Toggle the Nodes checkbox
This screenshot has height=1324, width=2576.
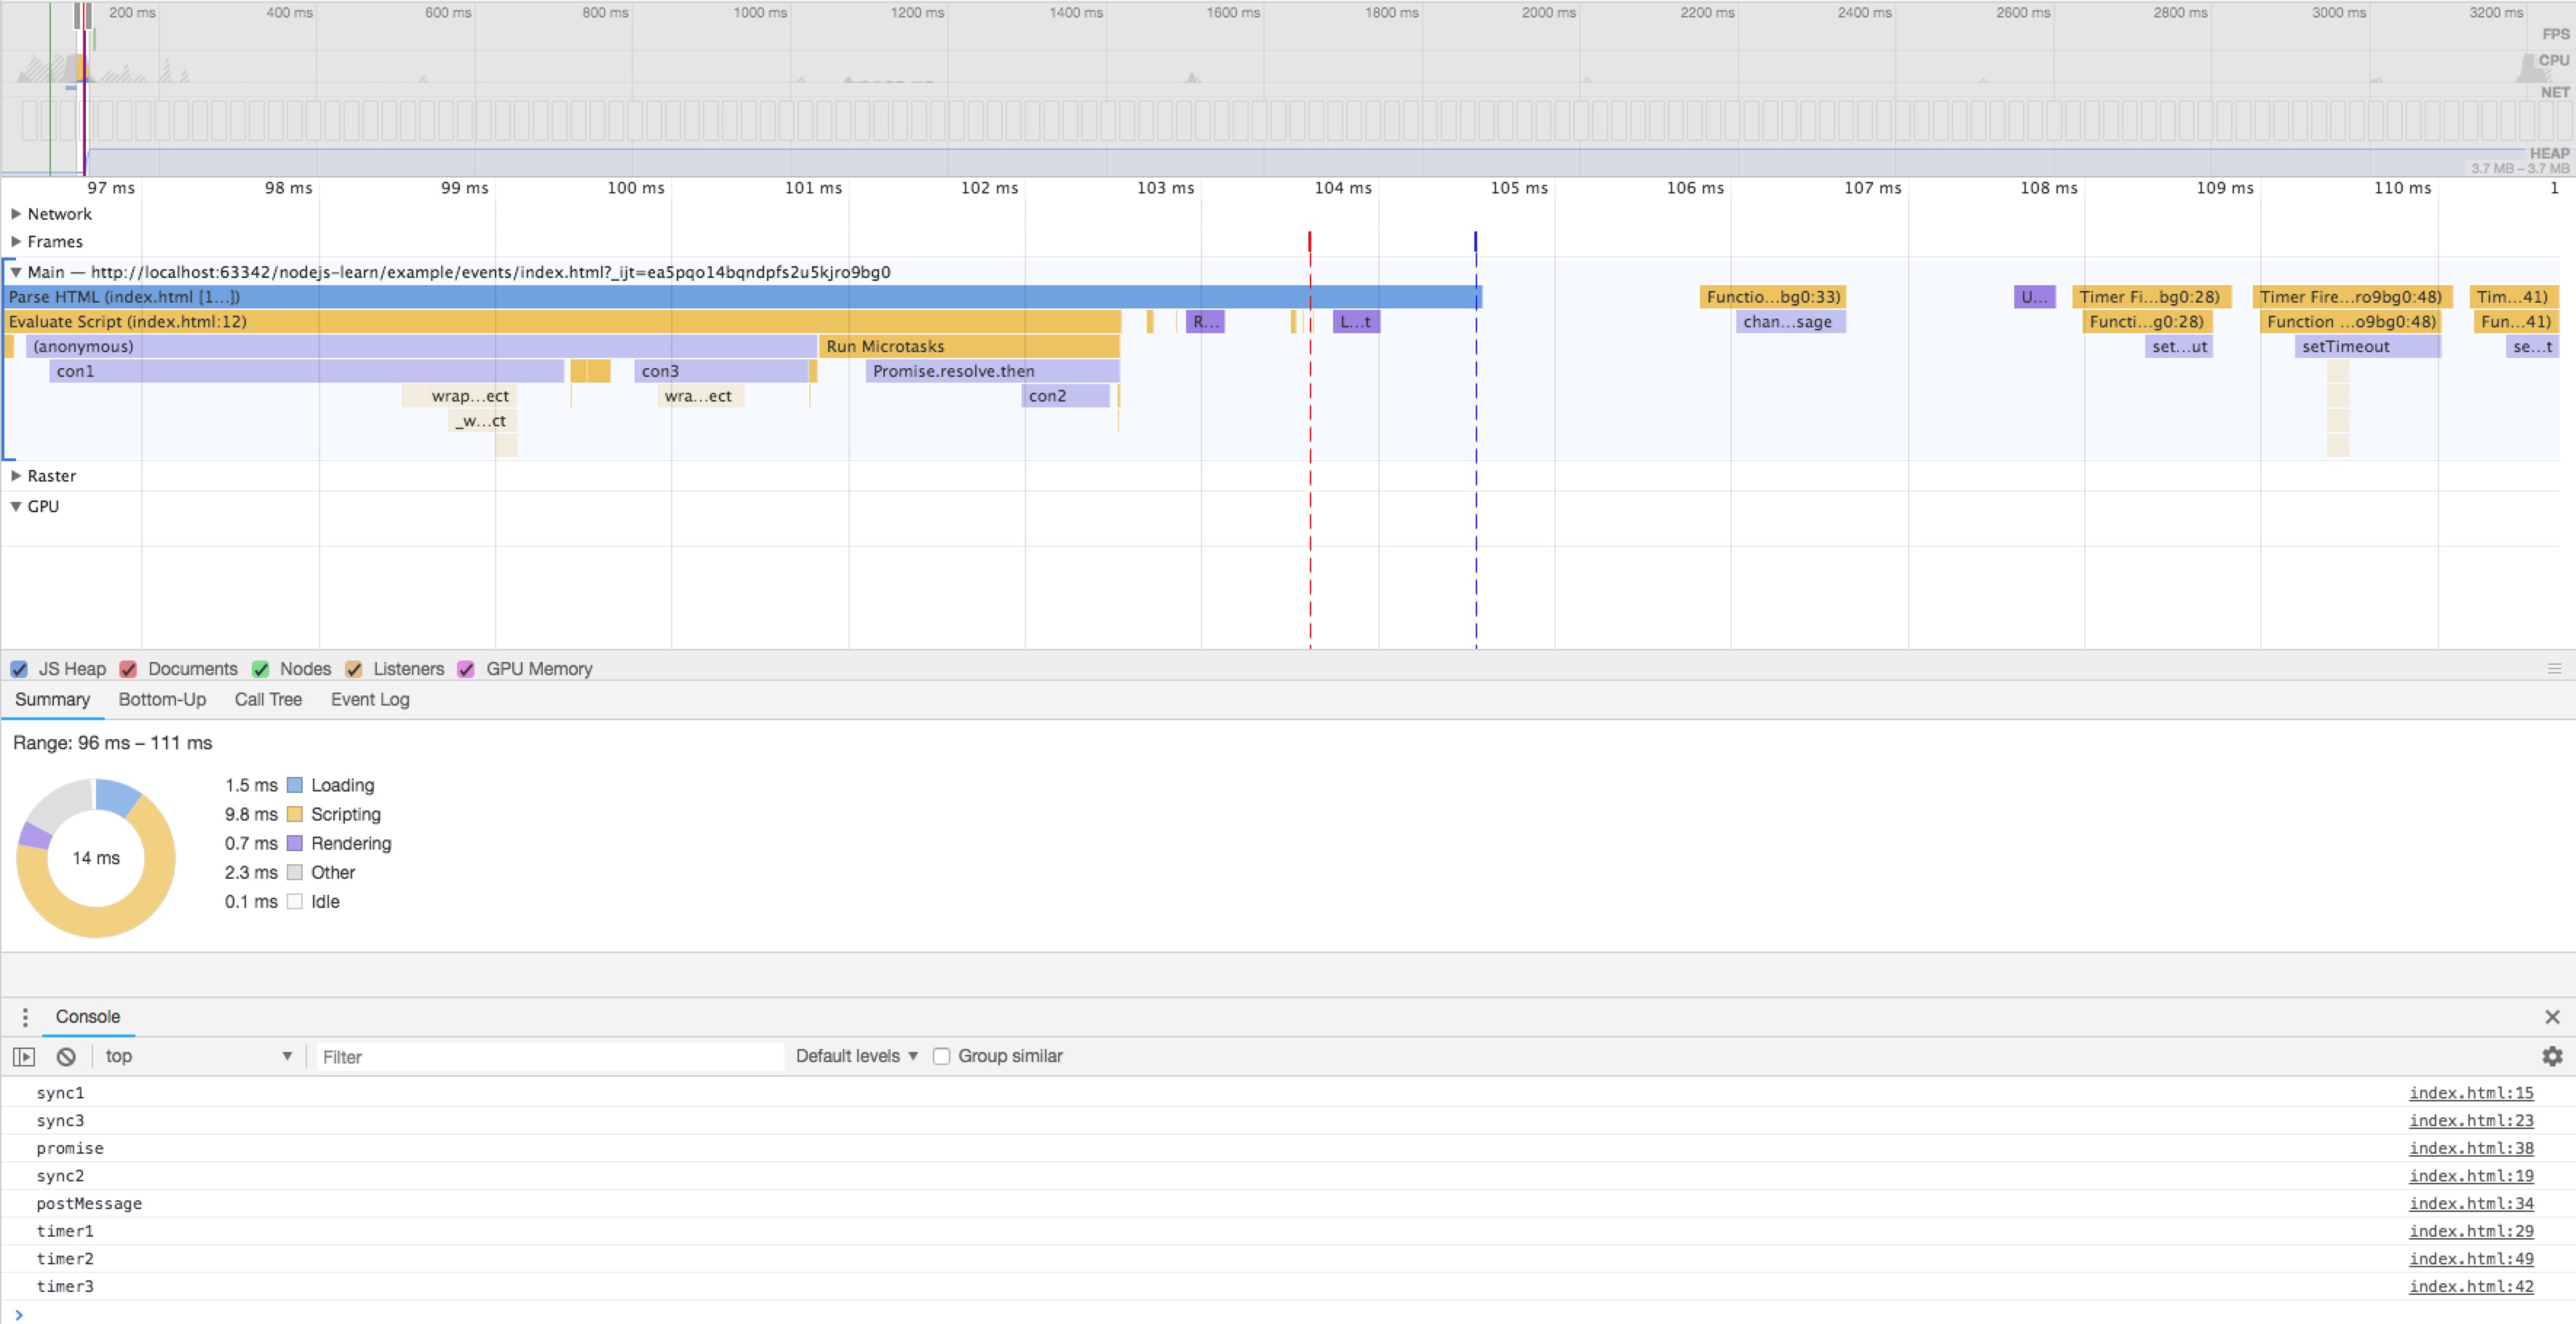[260, 669]
